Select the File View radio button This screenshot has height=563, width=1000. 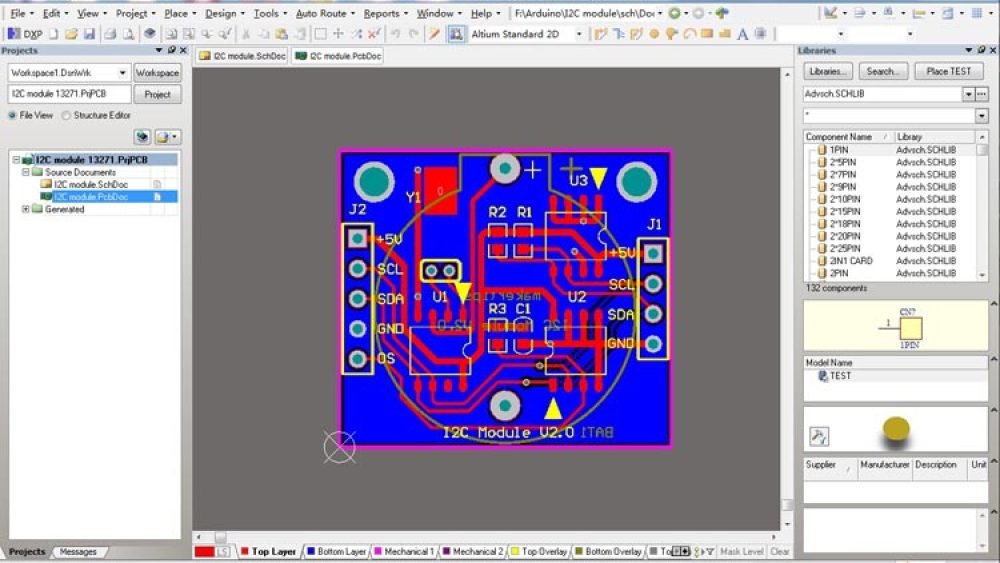coord(12,115)
